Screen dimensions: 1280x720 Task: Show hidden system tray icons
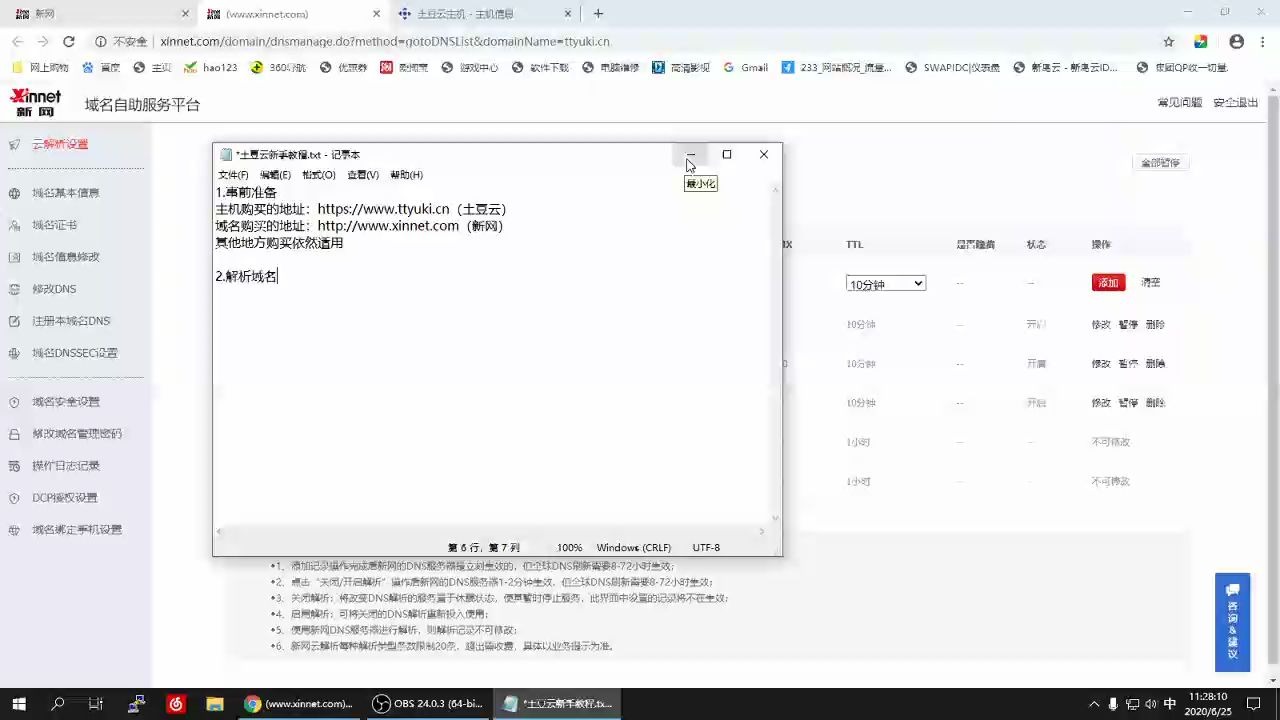point(1093,704)
